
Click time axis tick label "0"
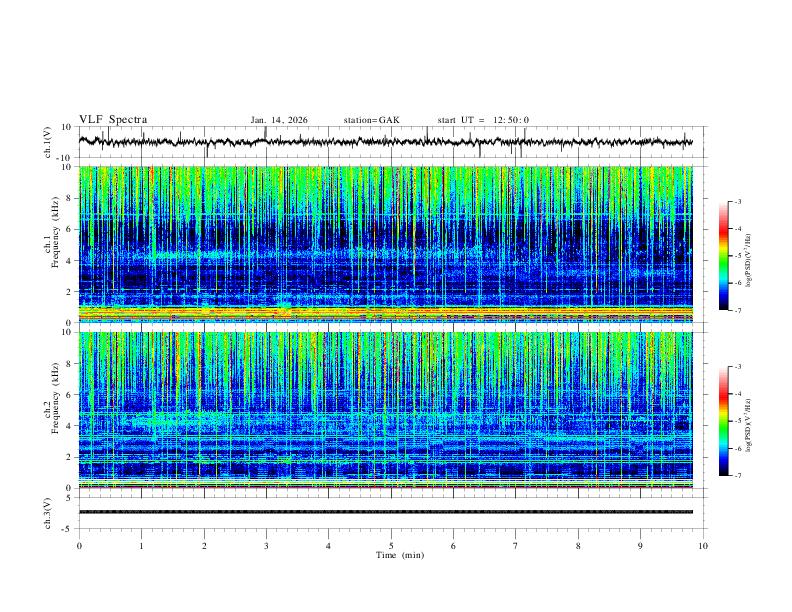79,546
